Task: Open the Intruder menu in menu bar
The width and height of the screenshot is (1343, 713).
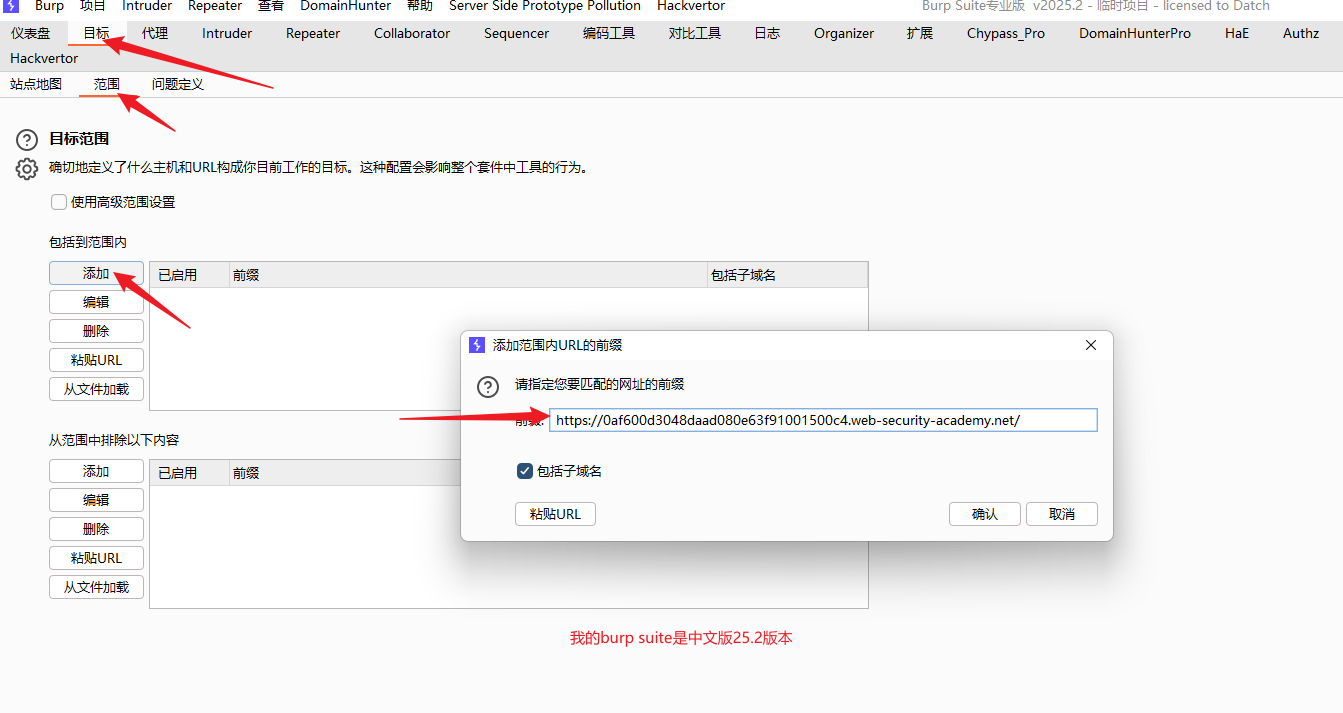Action: pyautogui.click(x=147, y=6)
